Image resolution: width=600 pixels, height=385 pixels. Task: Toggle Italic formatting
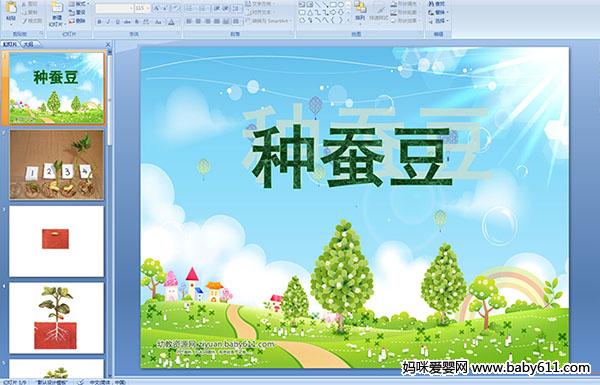tap(108, 22)
